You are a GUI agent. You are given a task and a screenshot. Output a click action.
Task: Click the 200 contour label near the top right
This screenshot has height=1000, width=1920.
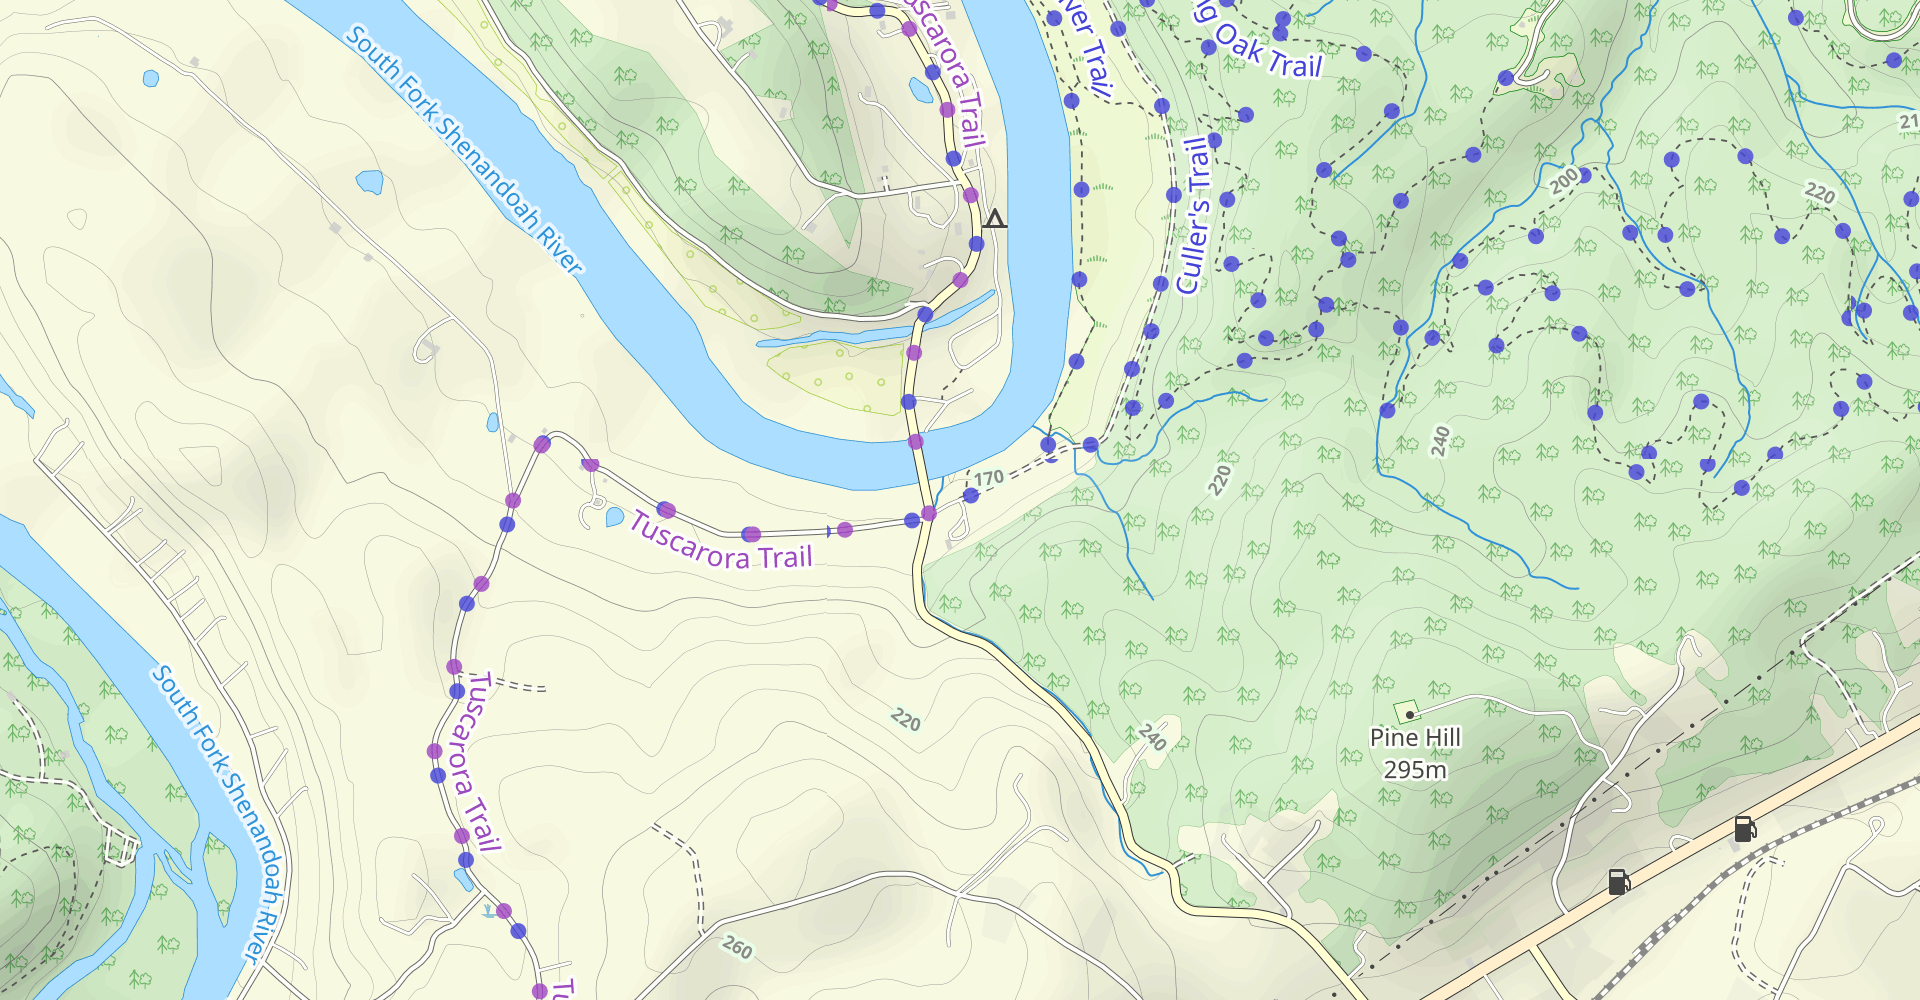(x=1564, y=181)
